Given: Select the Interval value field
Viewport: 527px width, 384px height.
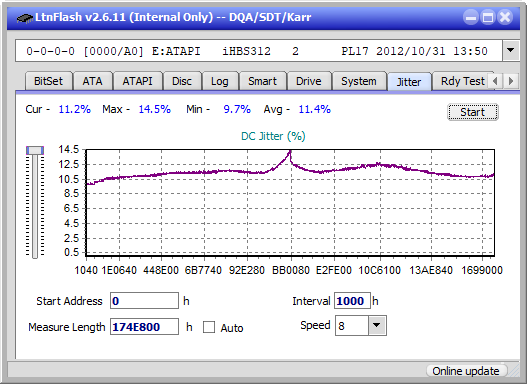Looking at the screenshot, I should coord(352,301).
